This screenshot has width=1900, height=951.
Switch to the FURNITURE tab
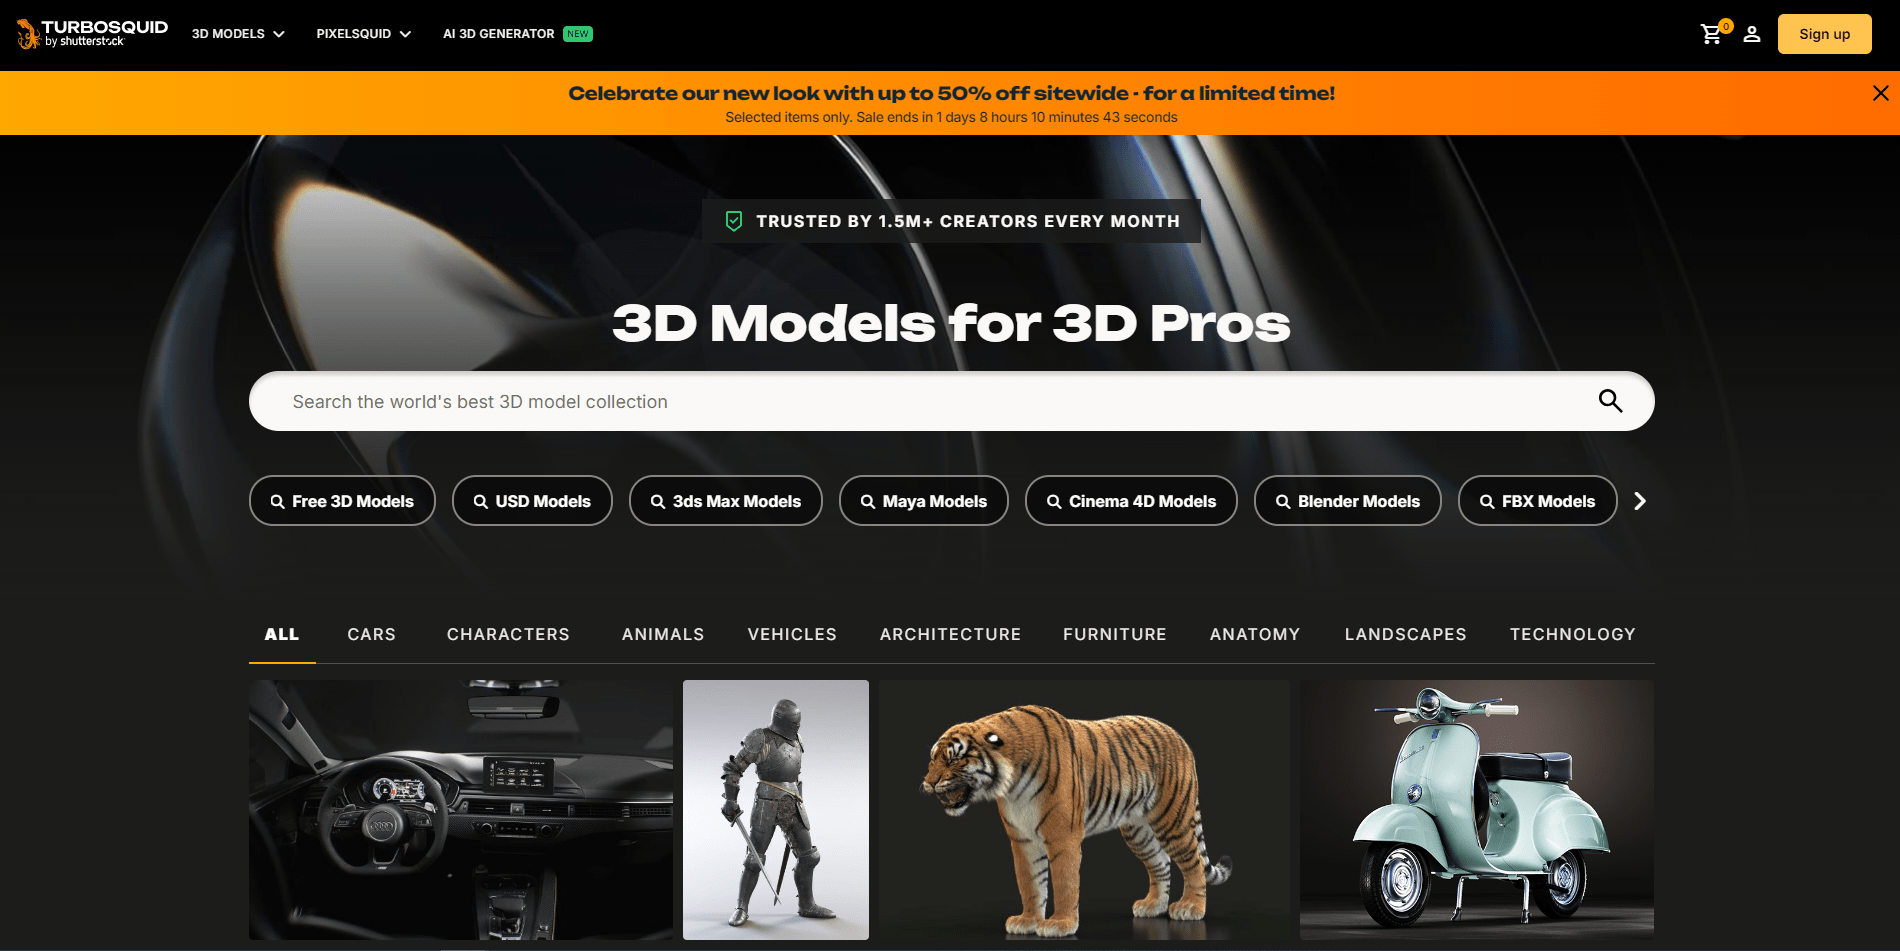1115,635
